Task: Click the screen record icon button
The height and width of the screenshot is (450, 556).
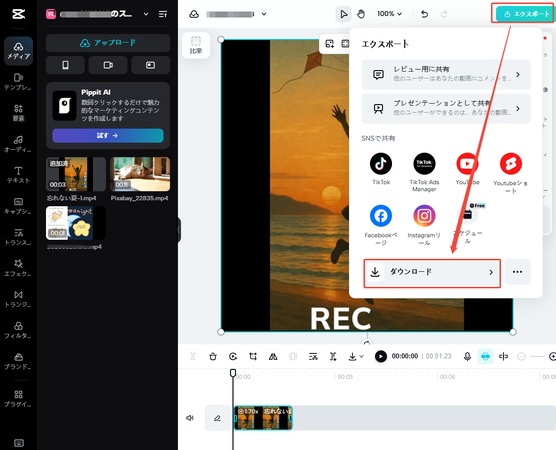Action: tap(150, 65)
